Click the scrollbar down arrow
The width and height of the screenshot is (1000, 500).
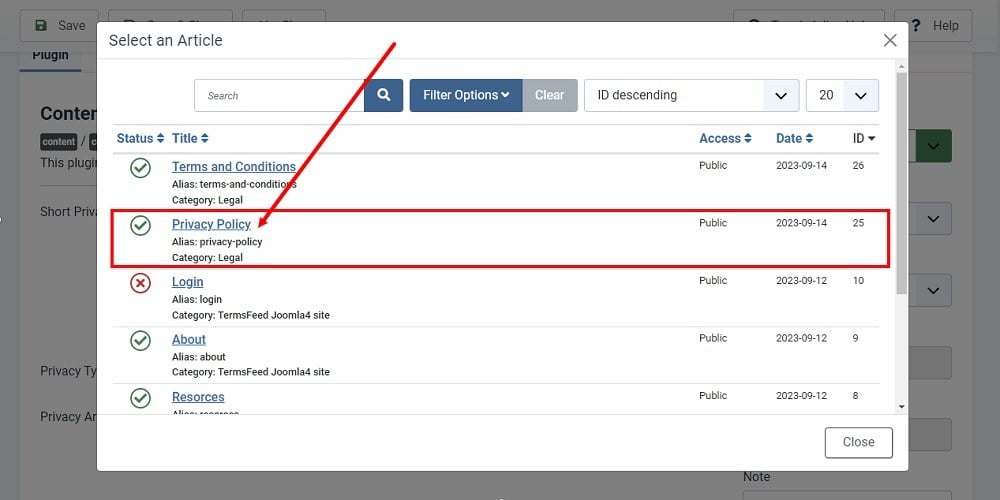[901, 406]
